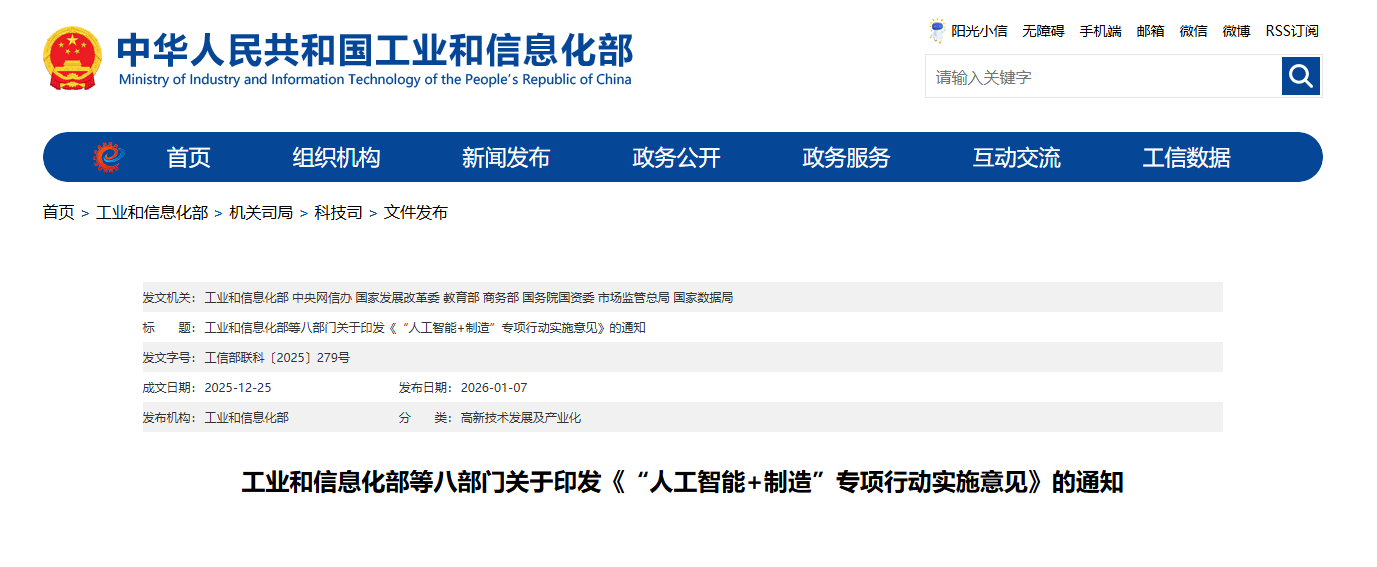Open the 政务服务 navigation item
1377x567 pixels.
coord(846,158)
